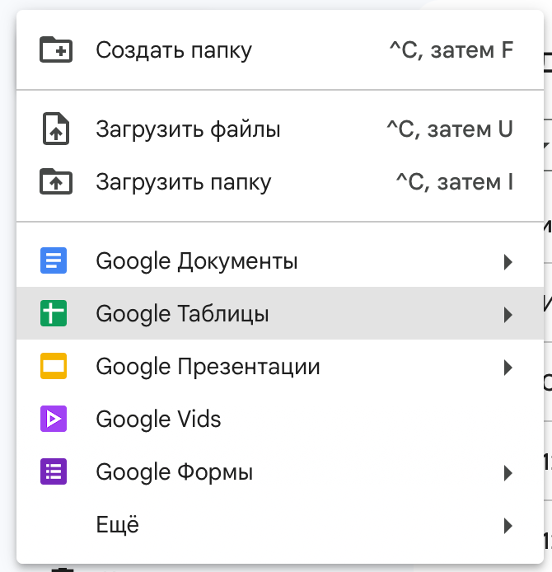
Task: Select the Google Презентации label
Action: tap(208, 367)
